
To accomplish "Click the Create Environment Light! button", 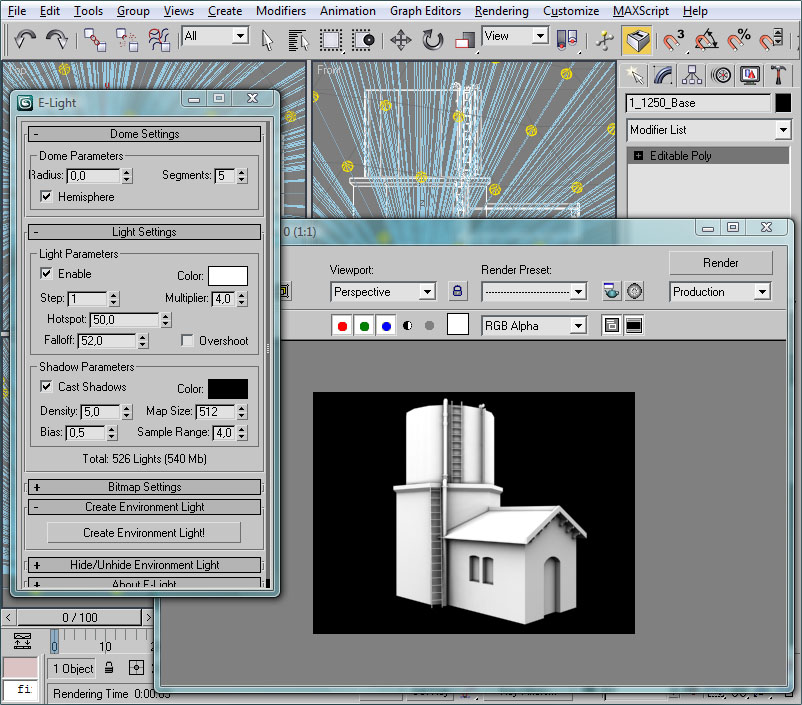I will pos(144,533).
